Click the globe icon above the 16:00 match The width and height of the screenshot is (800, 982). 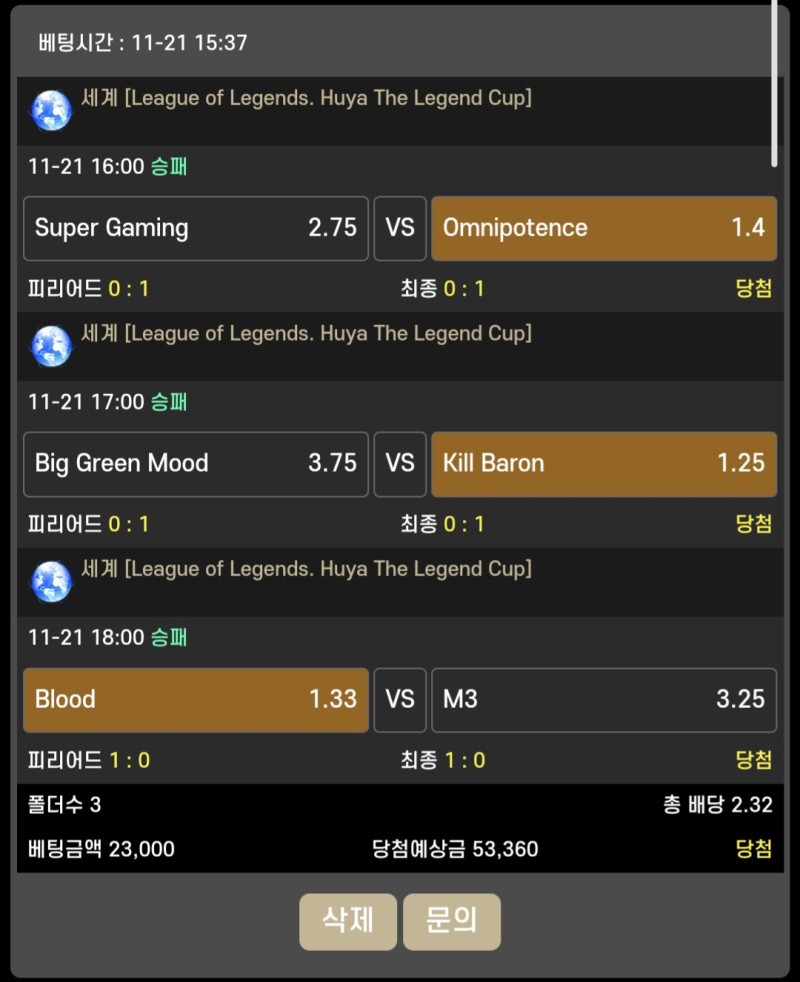tap(51, 111)
